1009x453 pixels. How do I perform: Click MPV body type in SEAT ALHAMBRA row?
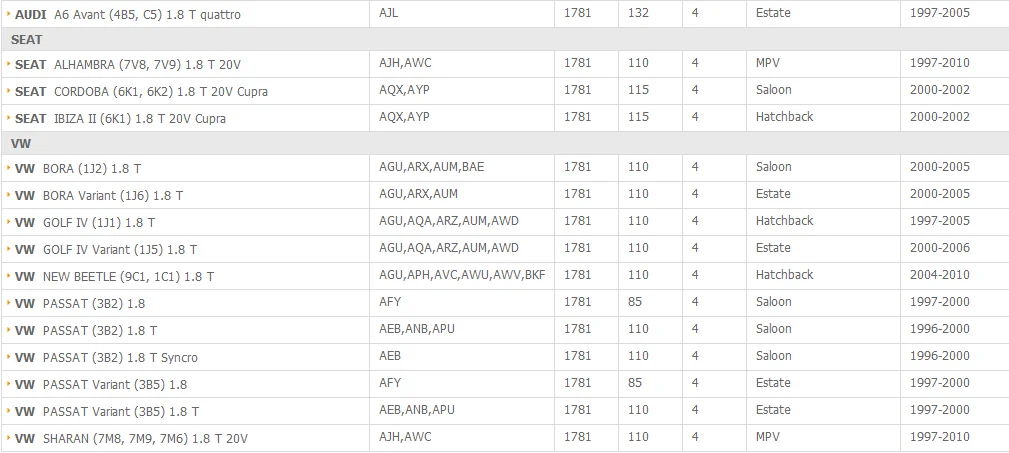tap(768, 63)
